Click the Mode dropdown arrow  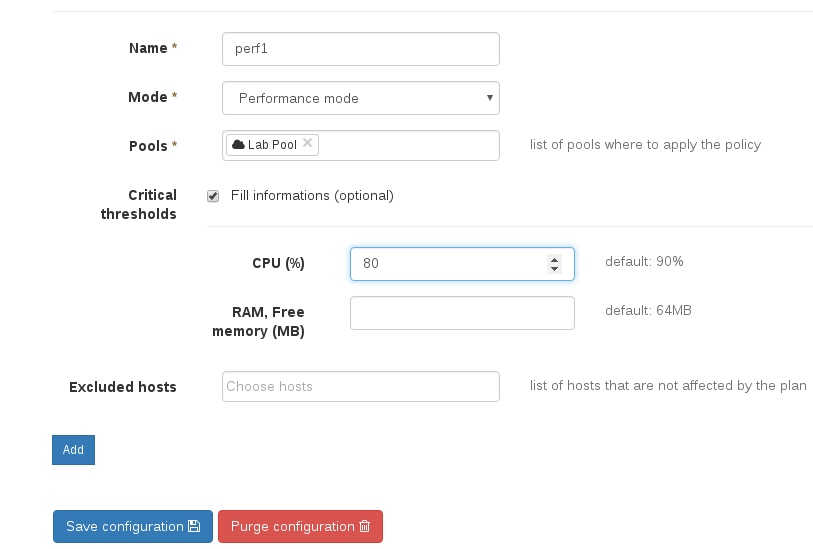[x=489, y=98]
